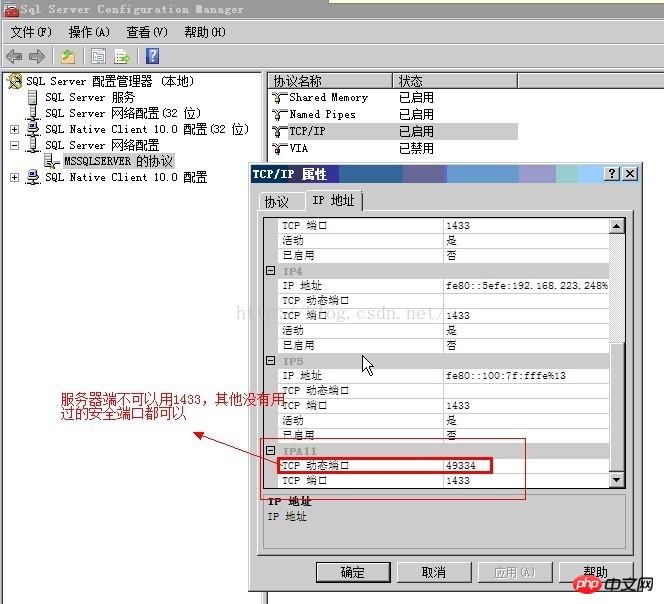Image resolution: width=664 pixels, height=604 pixels.
Task: Click the 应用(A) button
Action: point(515,572)
